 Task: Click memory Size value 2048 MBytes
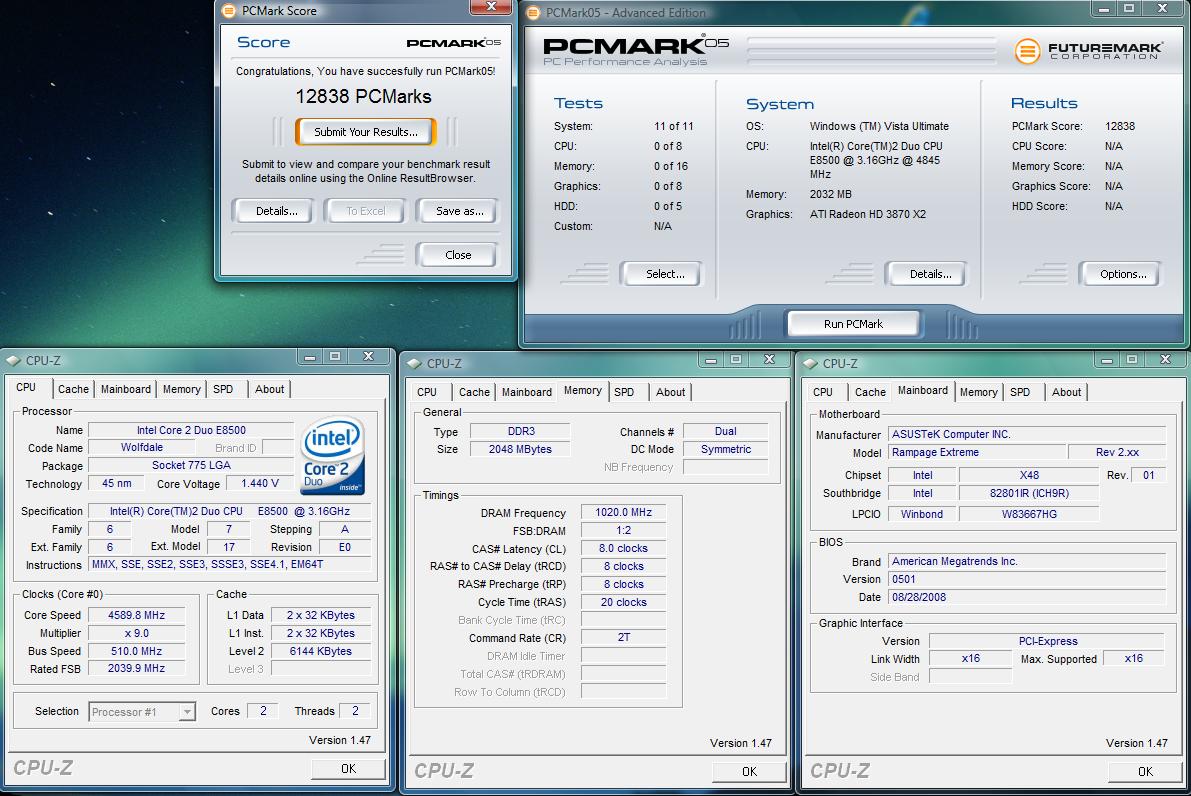tap(520, 449)
